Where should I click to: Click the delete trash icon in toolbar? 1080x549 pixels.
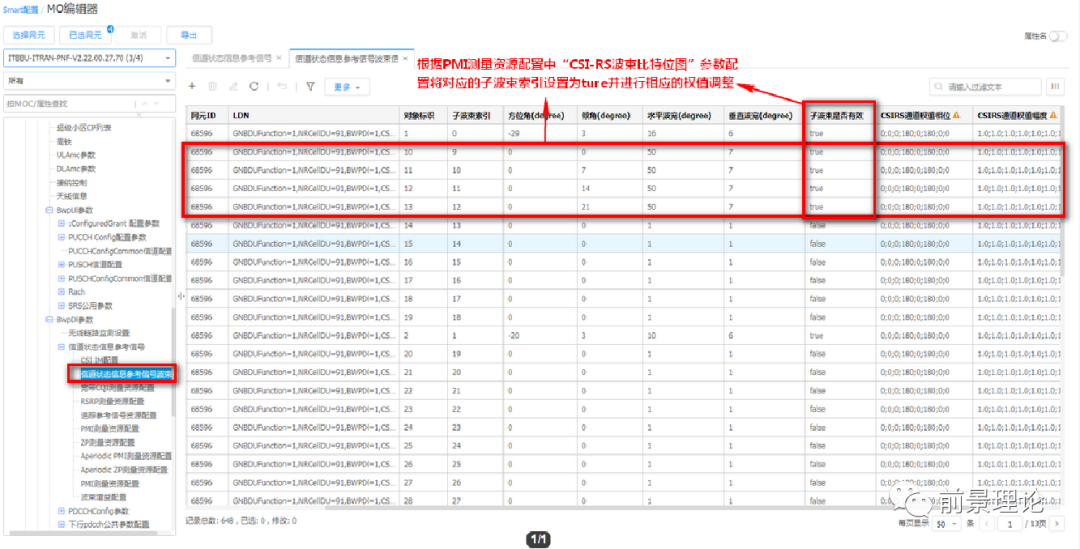pyautogui.click(x=212, y=87)
